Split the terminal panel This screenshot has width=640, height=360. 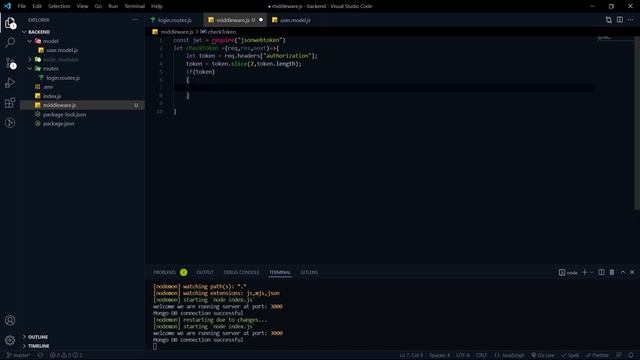(x=601, y=272)
